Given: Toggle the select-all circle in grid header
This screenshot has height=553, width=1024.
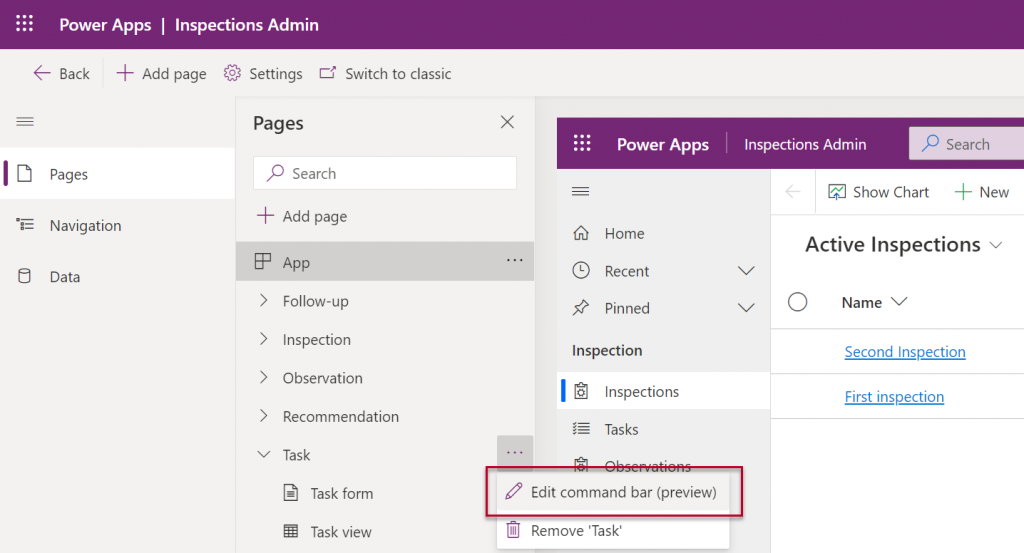Looking at the screenshot, I should [x=797, y=302].
